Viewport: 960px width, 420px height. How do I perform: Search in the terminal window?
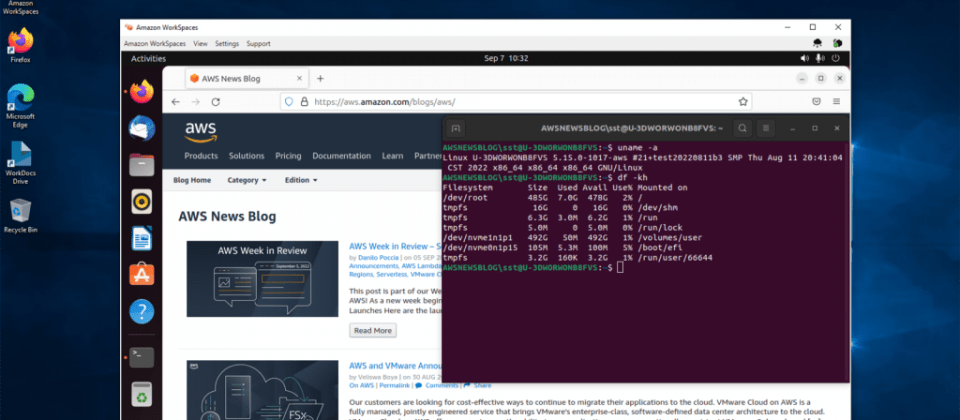click(742, 129)
